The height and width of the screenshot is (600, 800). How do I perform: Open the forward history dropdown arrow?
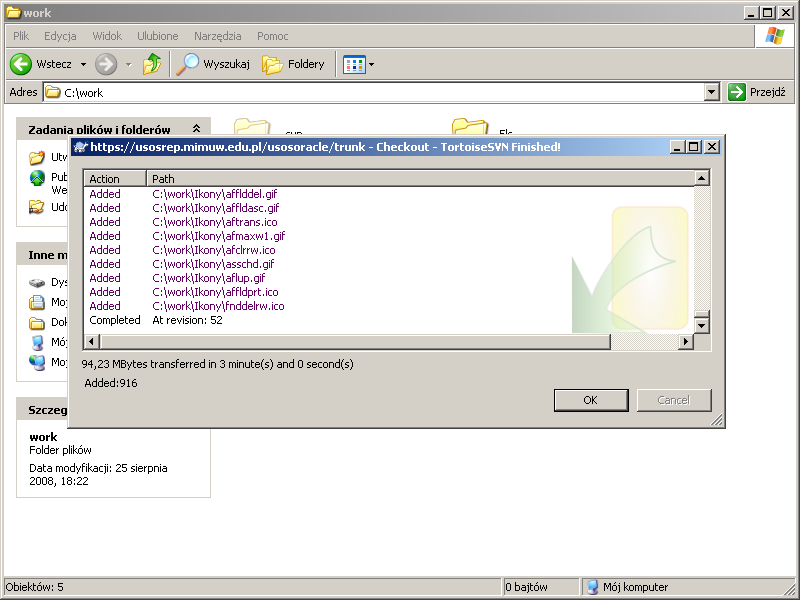click(129, 65)
